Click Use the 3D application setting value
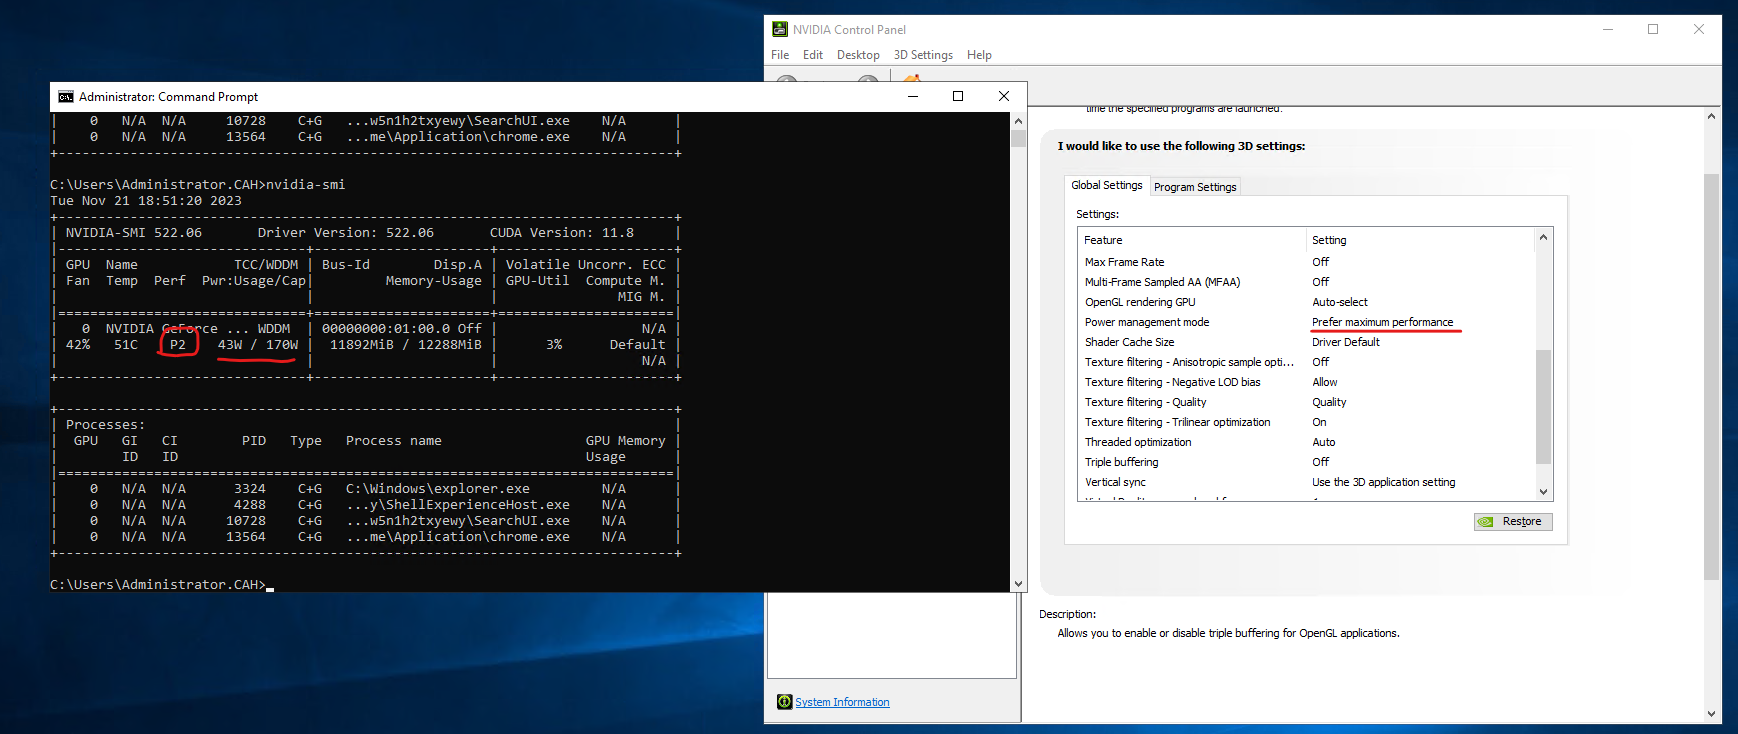This screenshot has width=1738, height=734. 1383,482
